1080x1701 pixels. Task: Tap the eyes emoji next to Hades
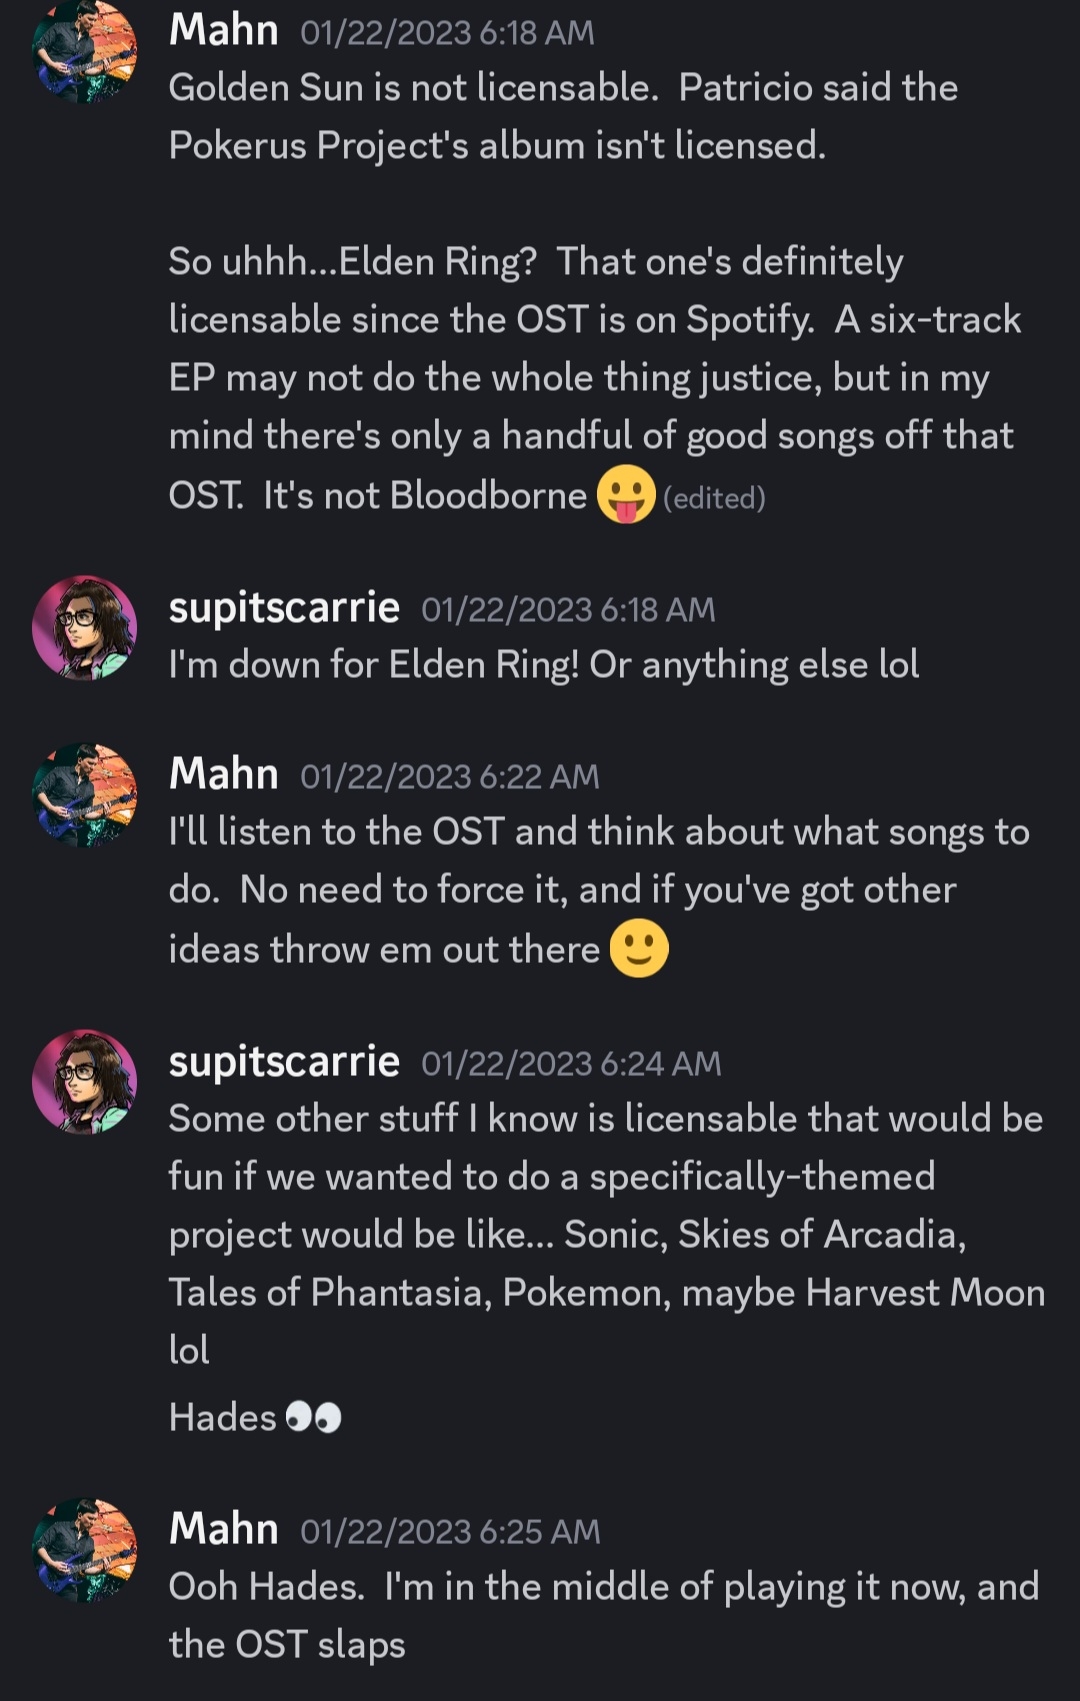coord(313,1417)
